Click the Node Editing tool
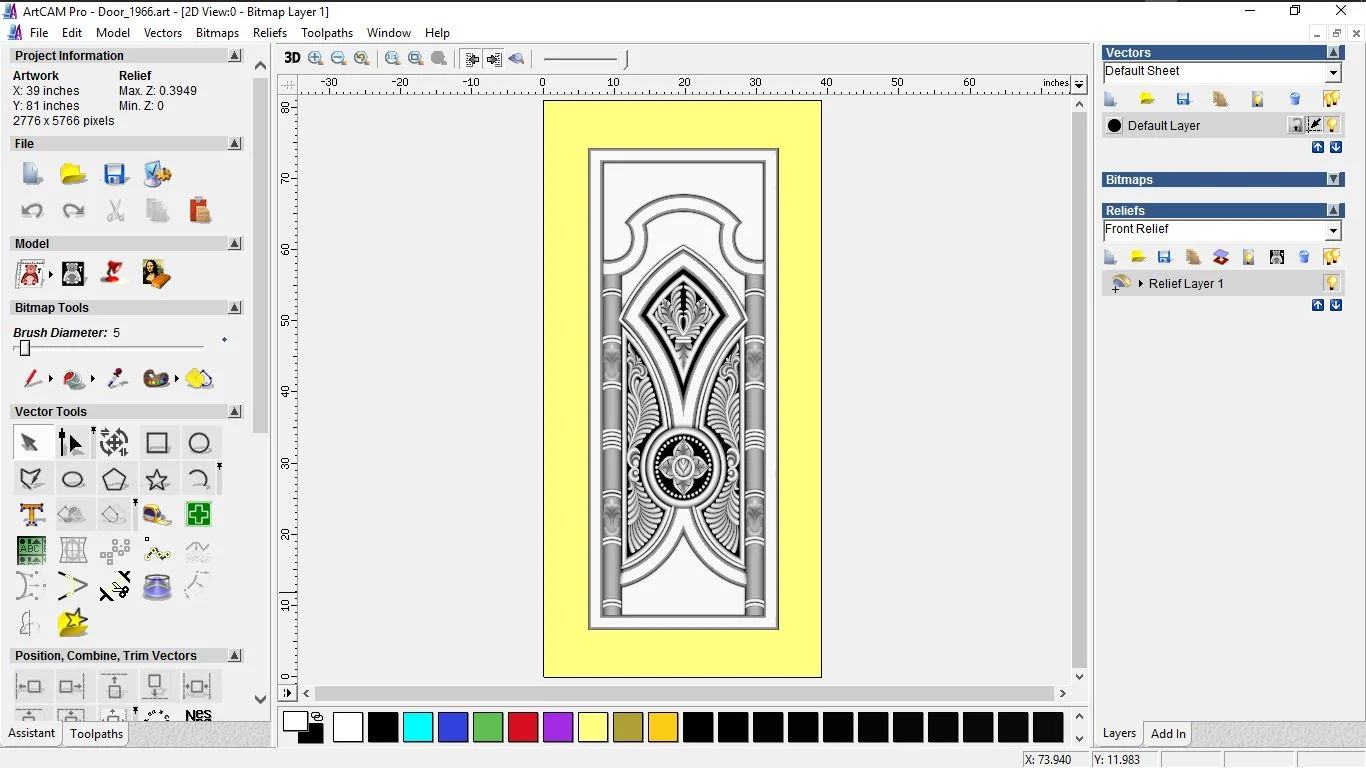 [70, 441]
